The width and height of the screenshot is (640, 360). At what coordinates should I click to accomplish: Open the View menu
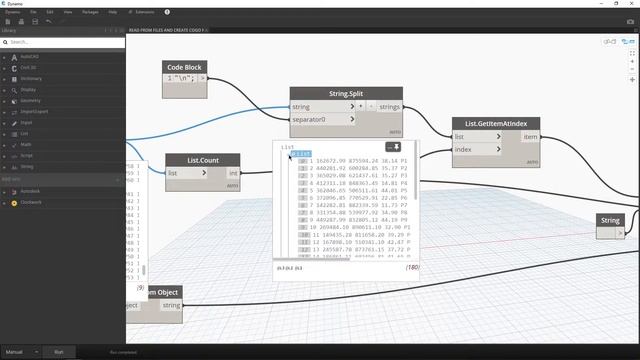pos(68,12)
